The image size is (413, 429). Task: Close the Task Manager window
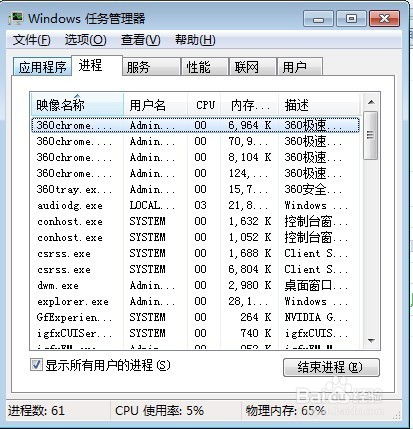384,19
